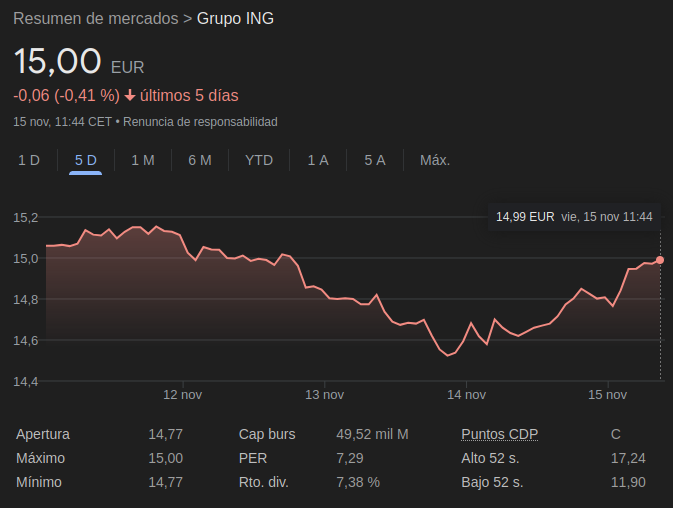Show the 5 A range tab
673x508 pixels.
coord(375,160)
